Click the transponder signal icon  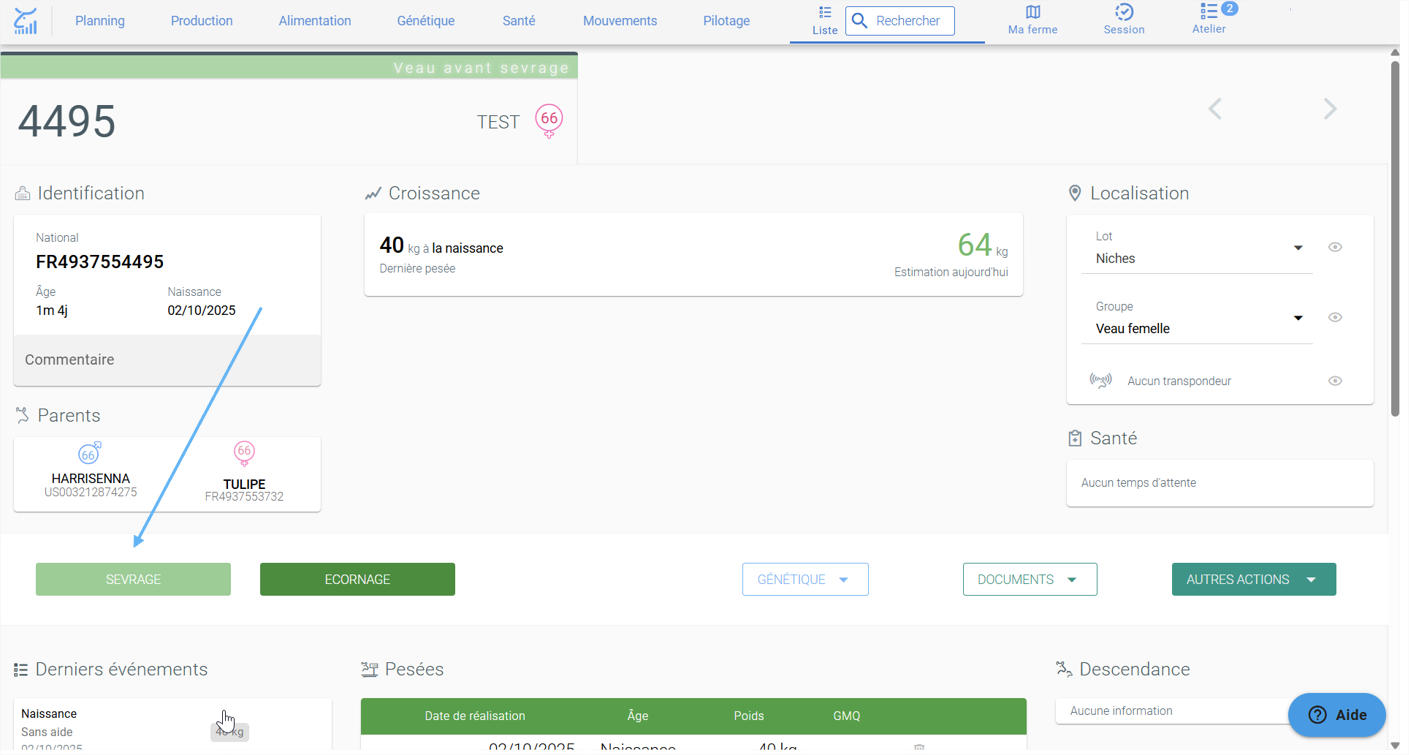(x=1100, y=380)
